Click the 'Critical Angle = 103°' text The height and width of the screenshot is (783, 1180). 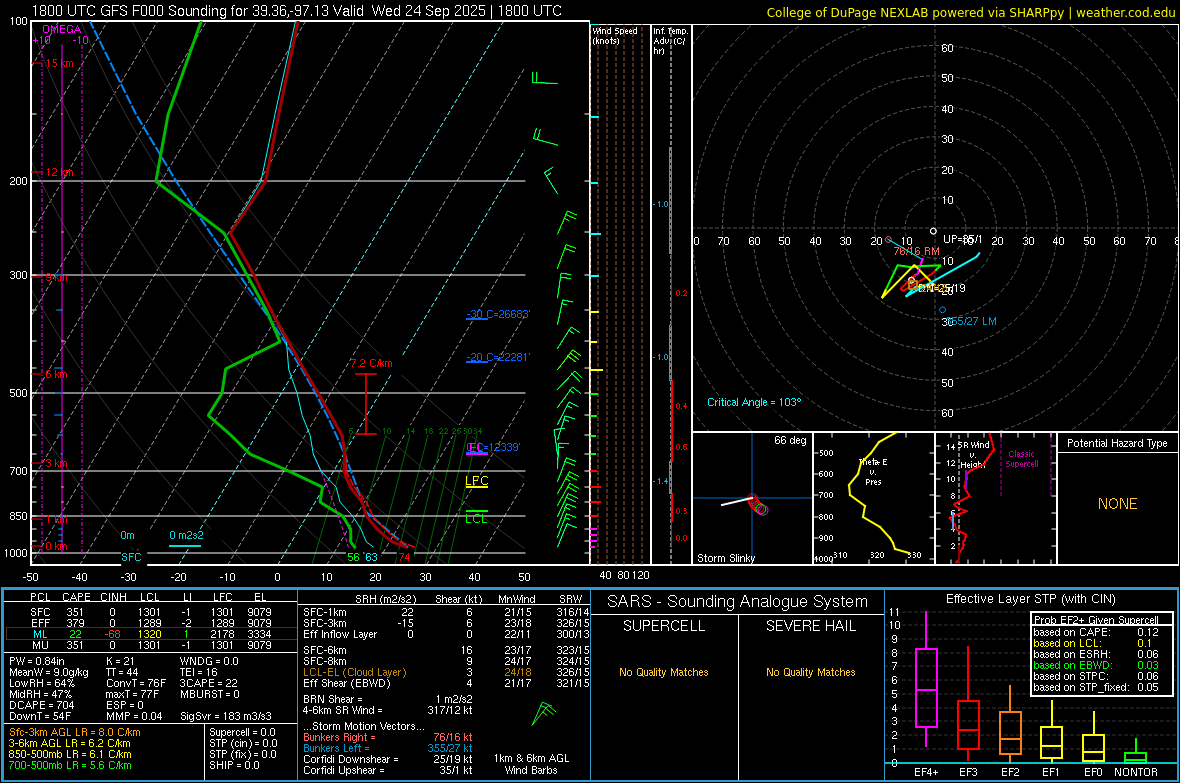(754, 402)
